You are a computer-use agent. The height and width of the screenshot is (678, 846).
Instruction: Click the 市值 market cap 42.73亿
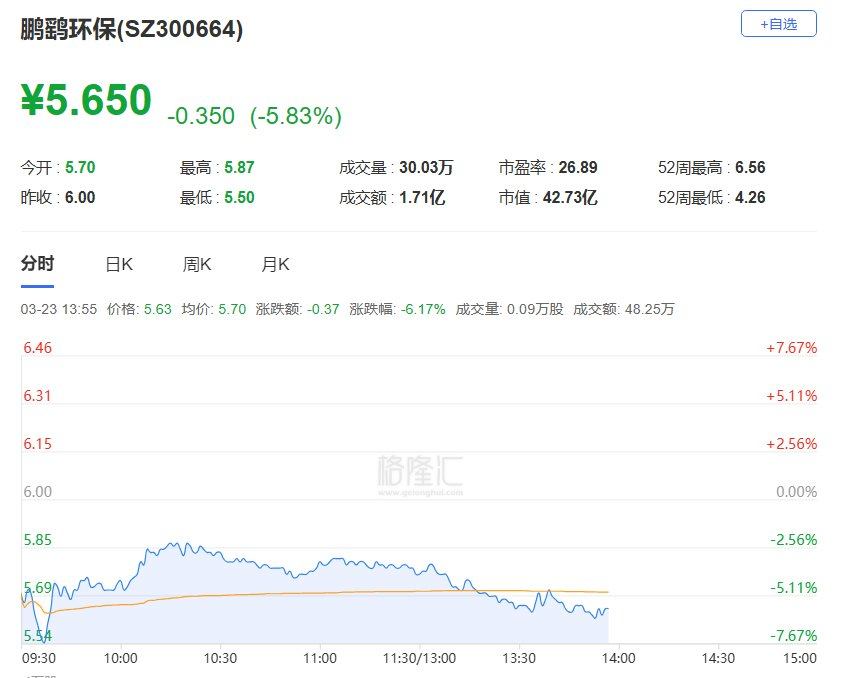tap(572, 198)
